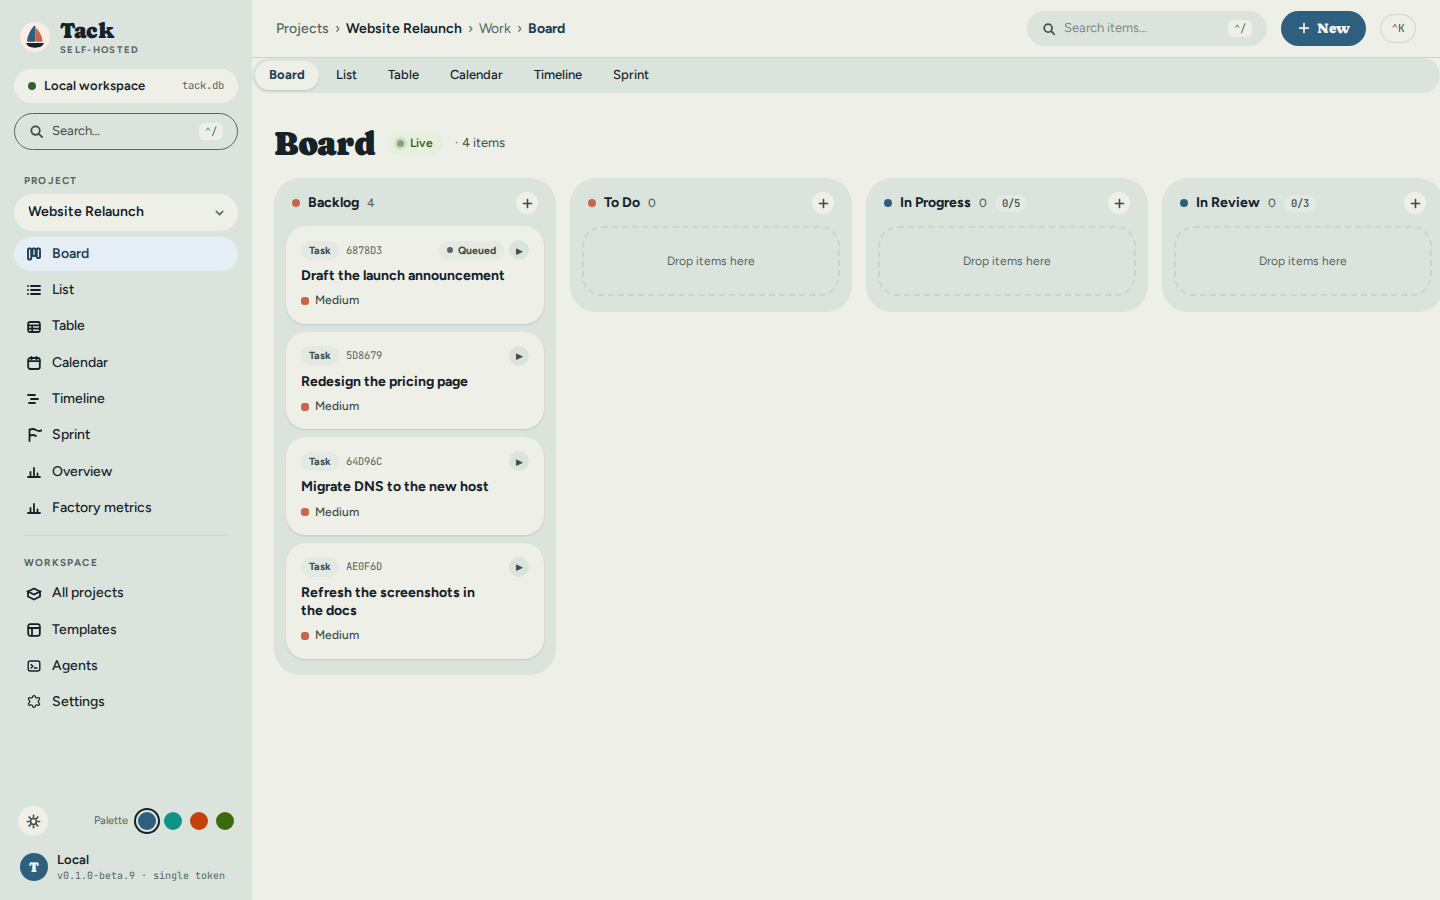Add an item to the To Do column
The image size is (1440, 900).
(x=823, y=203)
